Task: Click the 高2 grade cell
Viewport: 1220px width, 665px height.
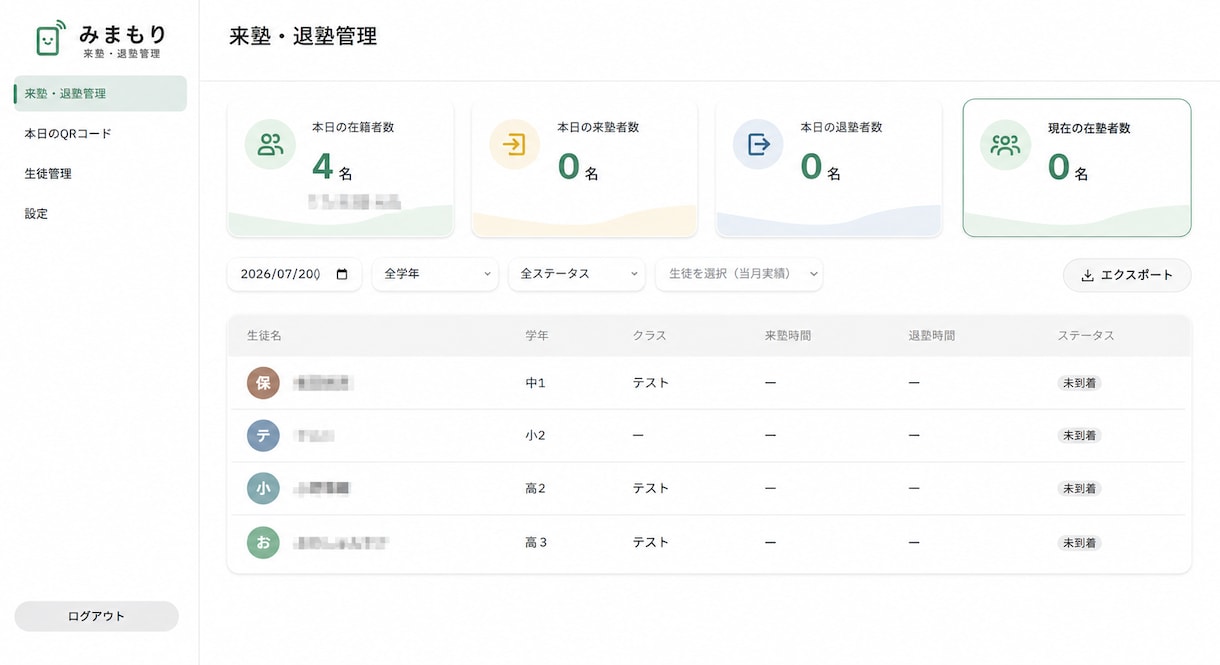Action: (x=536, y=488)
